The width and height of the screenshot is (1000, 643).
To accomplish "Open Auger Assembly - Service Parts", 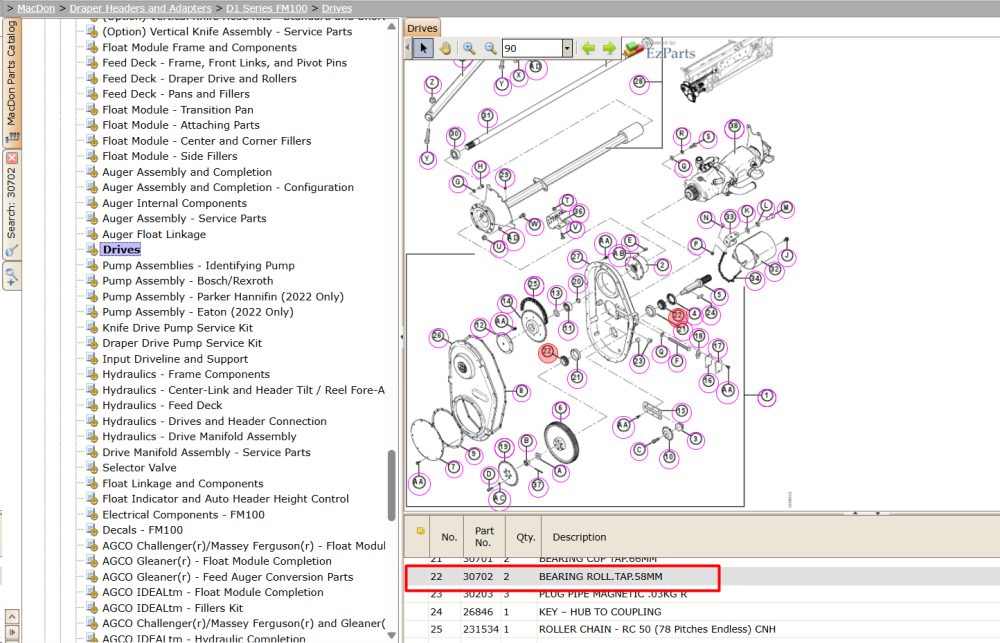I will click(184, 219).
